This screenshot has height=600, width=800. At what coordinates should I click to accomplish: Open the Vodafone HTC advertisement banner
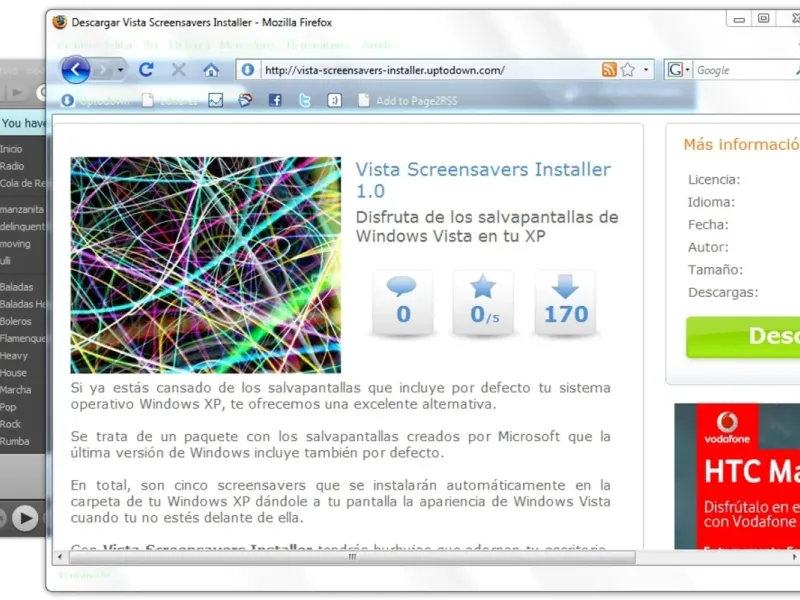pos(737,476)
